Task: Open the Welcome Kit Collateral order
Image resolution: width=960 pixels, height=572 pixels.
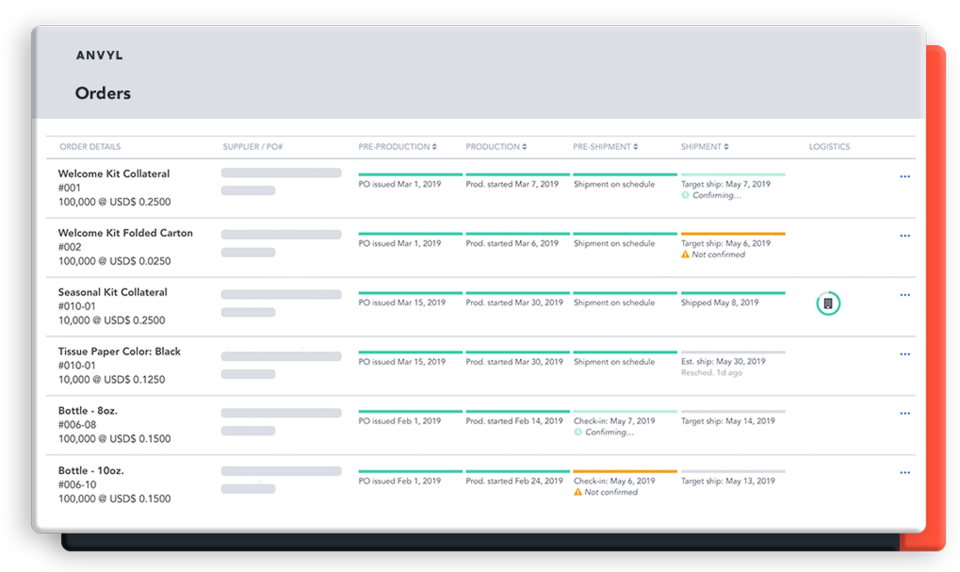Action: 114,174
